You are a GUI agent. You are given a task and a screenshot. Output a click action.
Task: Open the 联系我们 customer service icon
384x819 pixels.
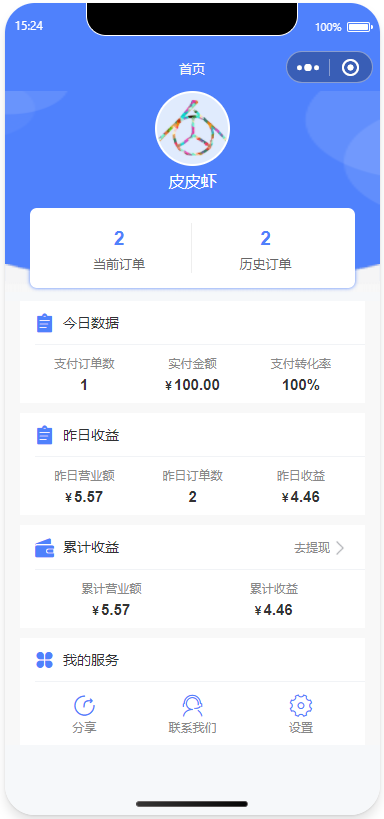pyautogui.click(x=192, y=705)
